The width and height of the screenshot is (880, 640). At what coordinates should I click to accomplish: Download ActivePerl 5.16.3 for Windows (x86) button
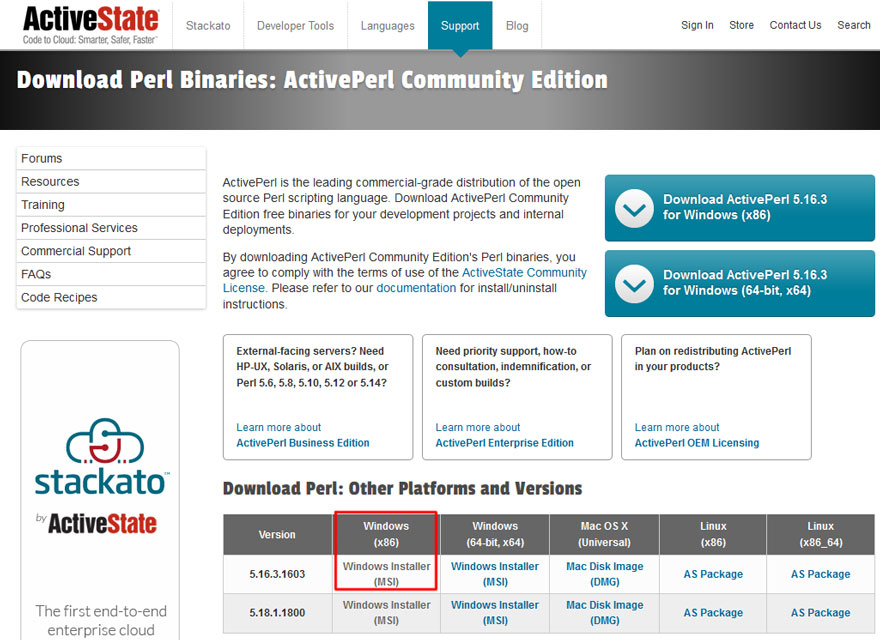(740, 208)
